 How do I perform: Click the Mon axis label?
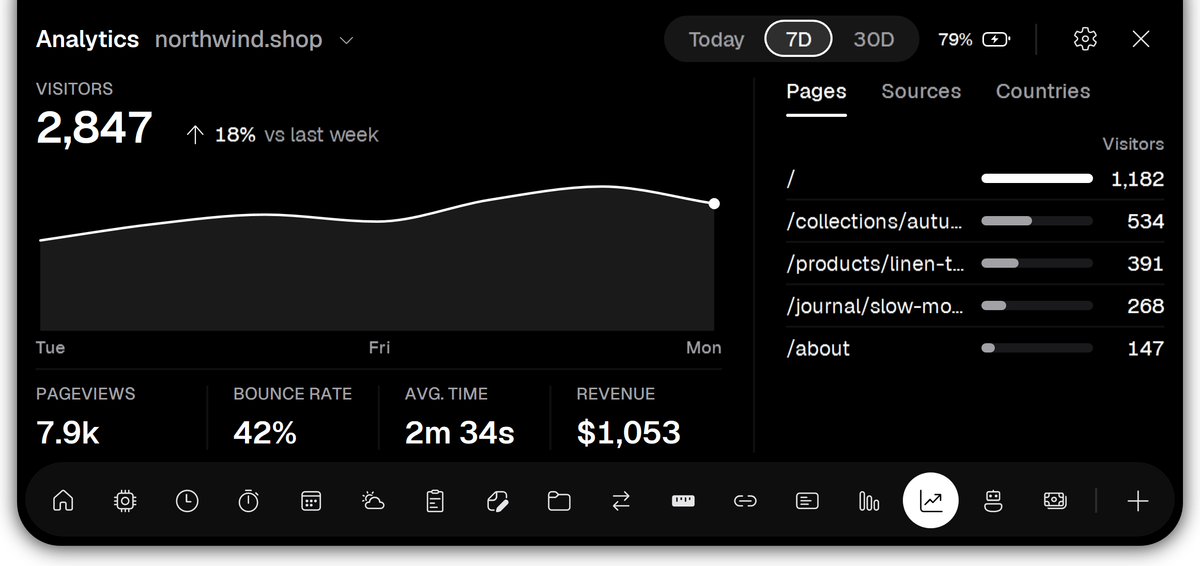point(704,348)
